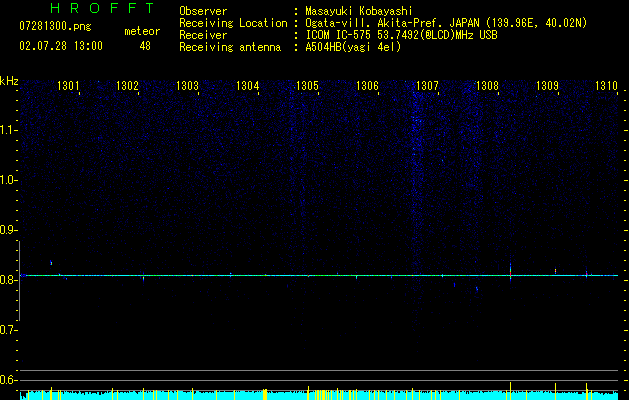Click the 1309 time axis label
The height and width of the screenshot is (400, 629).
click(x=547, y=85)
